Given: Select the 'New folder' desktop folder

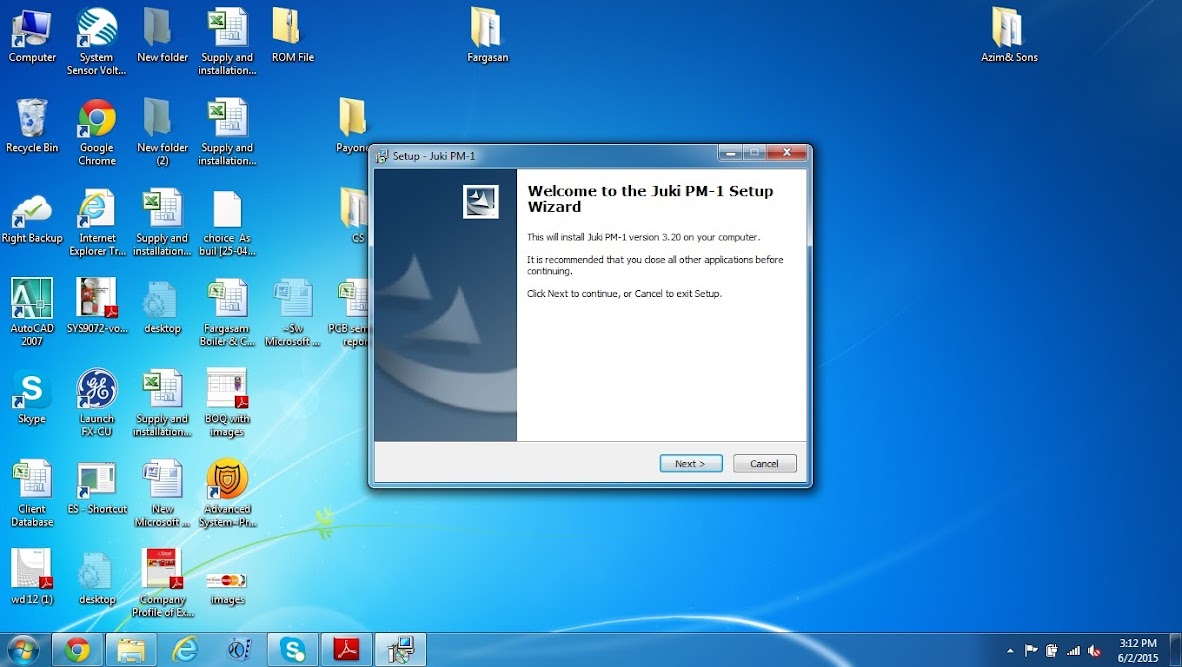Looking at the screenshot, I should 162,36.
